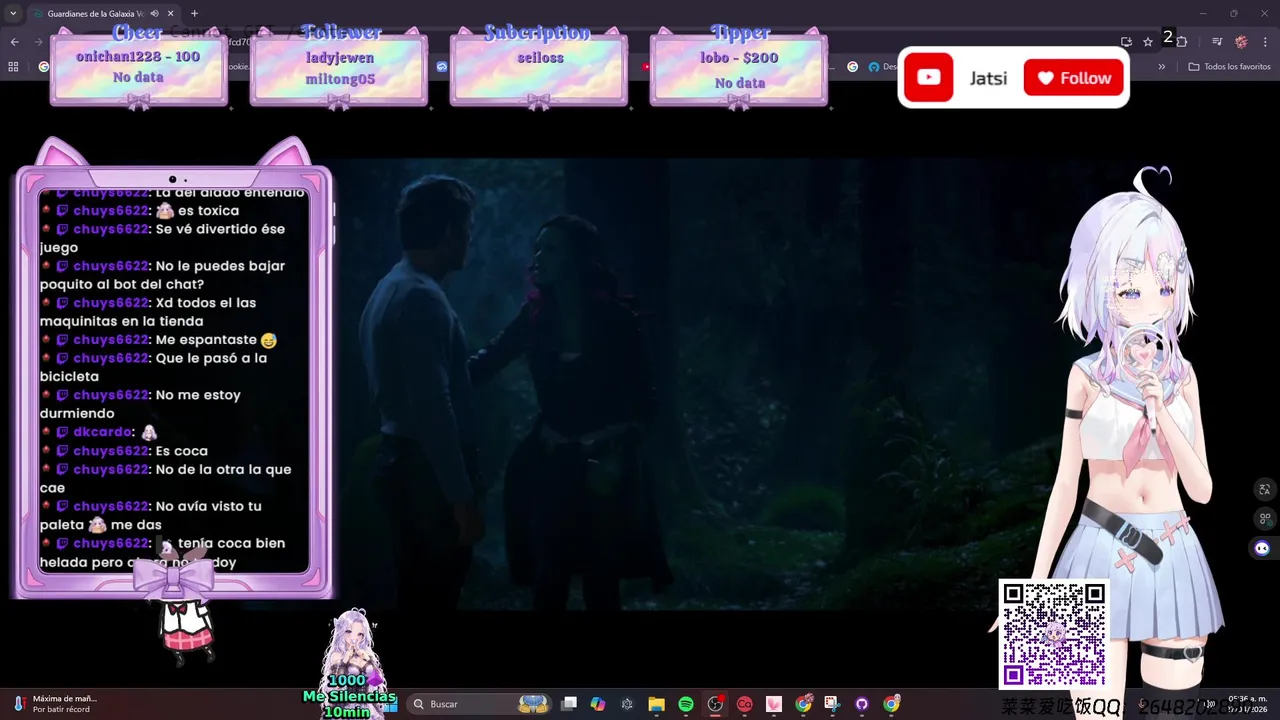Click the grid icon on right edge
Screen dimensions: 1280x720
1265,519
